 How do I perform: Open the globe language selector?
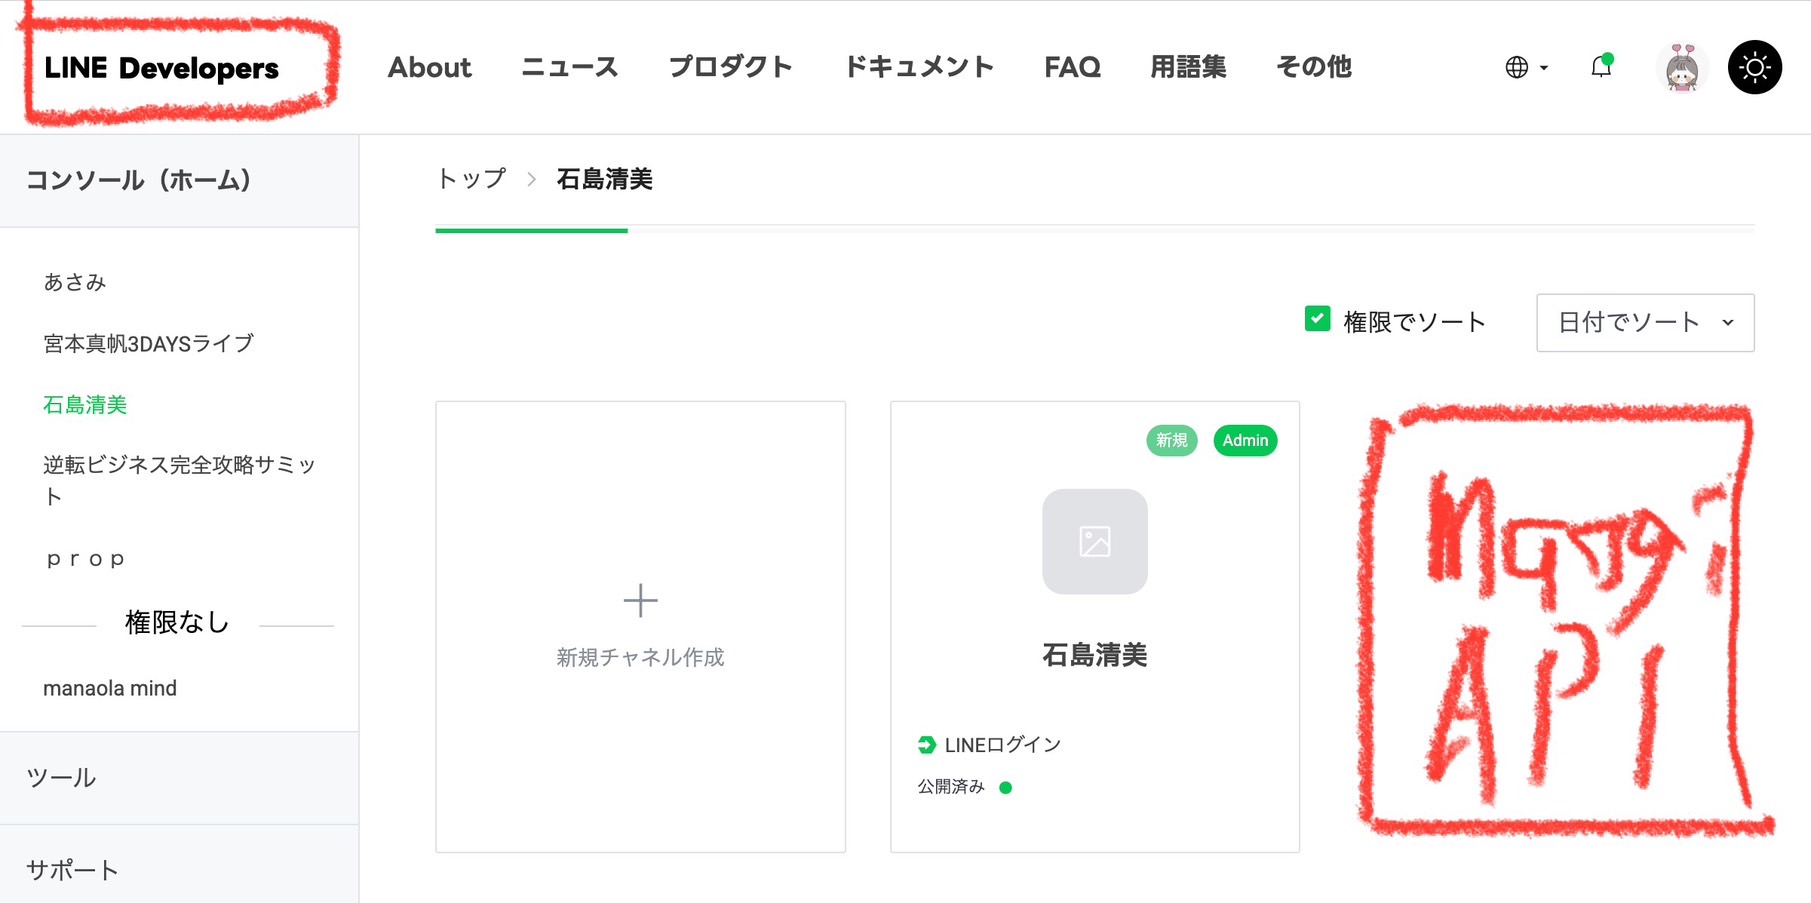coord(1526,67)
